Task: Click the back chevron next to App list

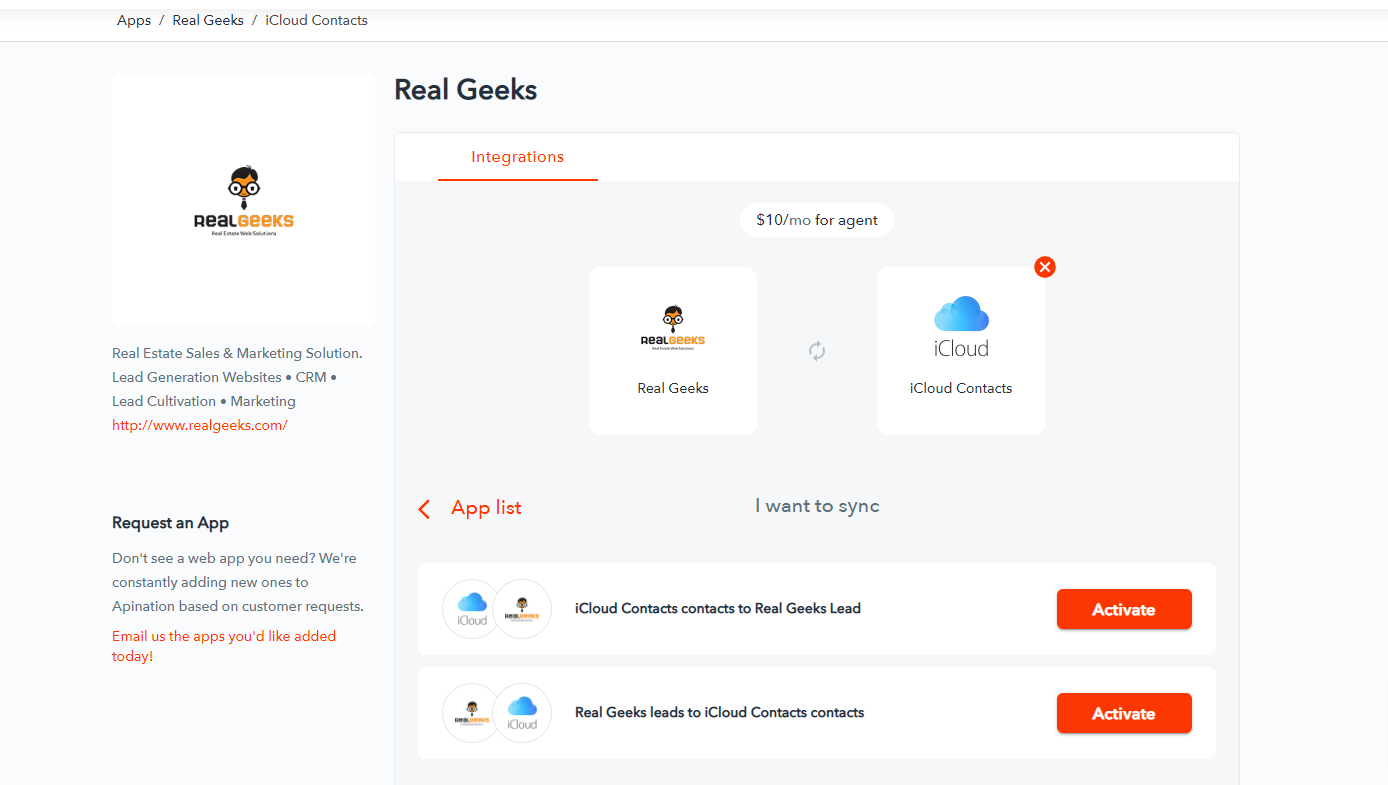Action: [424, 509]
